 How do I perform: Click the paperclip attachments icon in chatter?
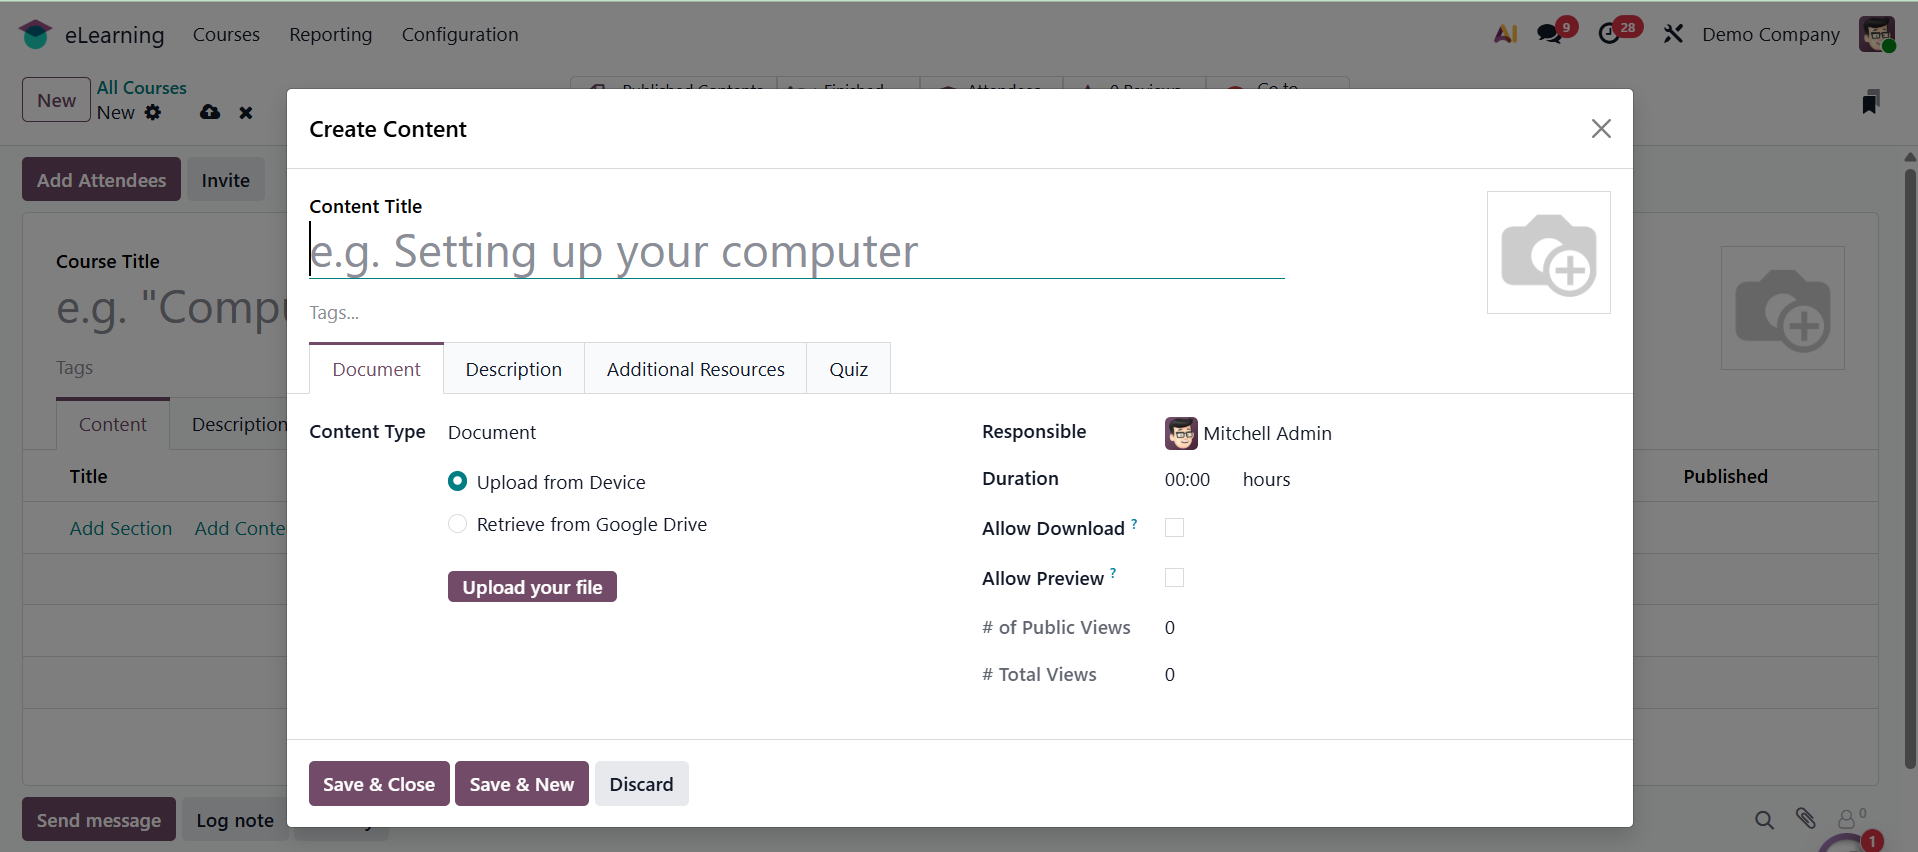click(x=1805, y=819)
